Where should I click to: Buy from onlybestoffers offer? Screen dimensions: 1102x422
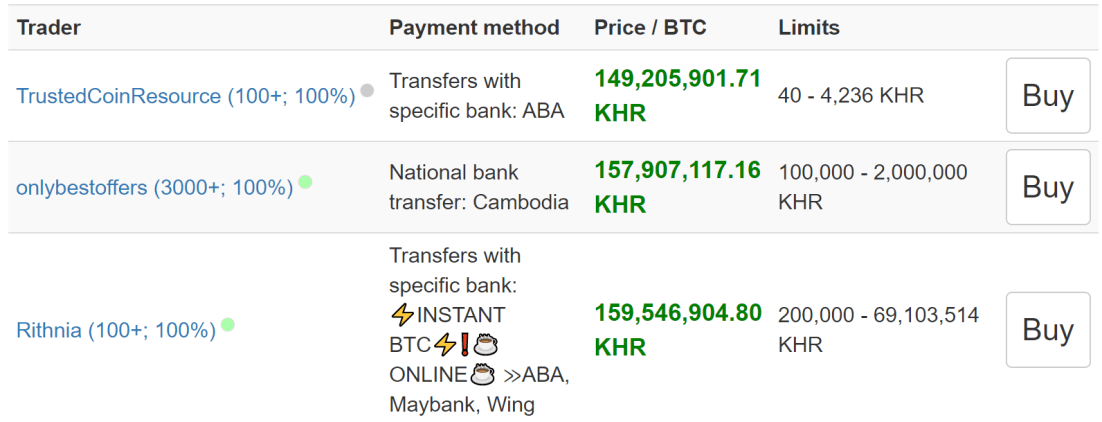tap(1048, 187)
